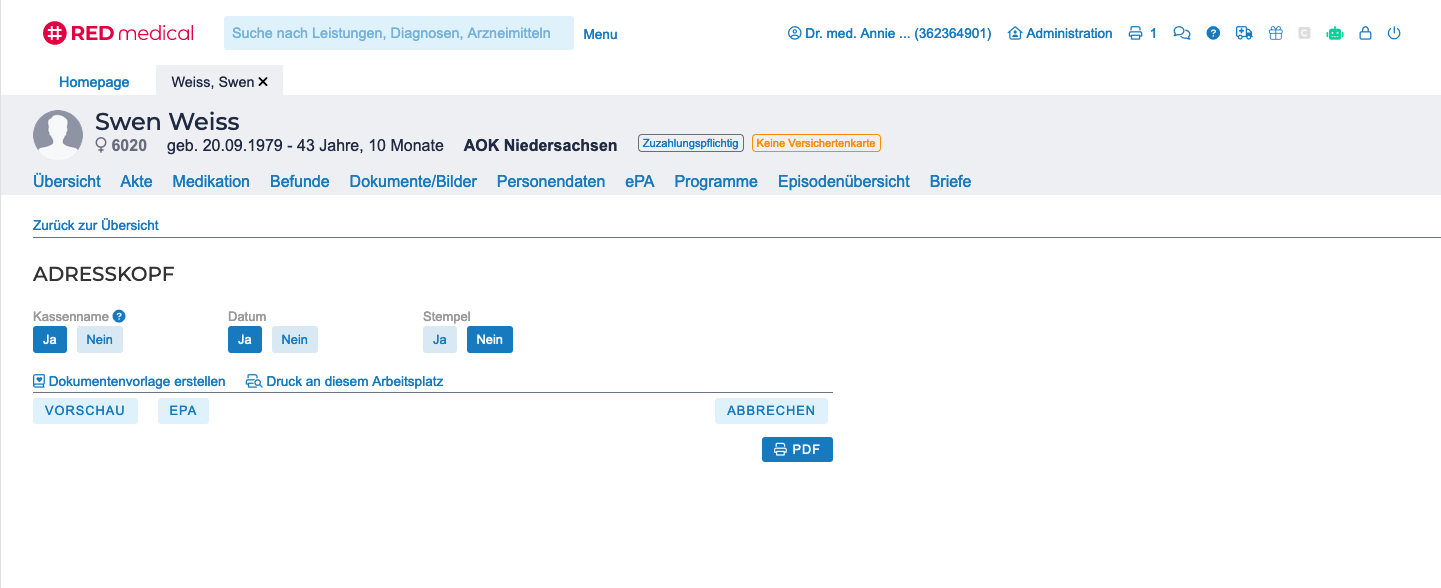Click the search field for Leistungen
This screenshot has width=1441, height=588.
[398, 33]
